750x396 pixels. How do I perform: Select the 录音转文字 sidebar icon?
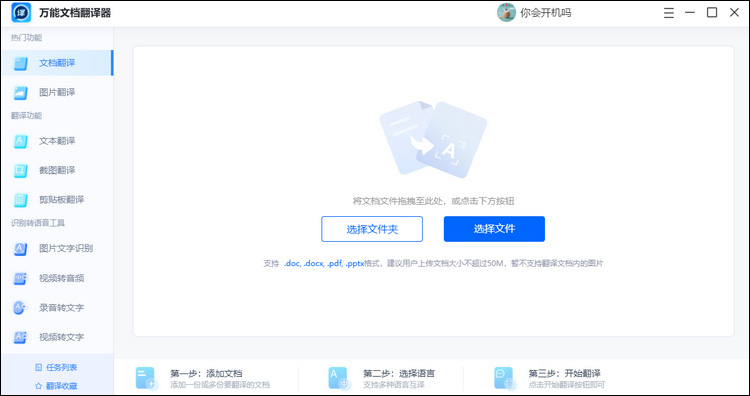(x=21, y=308)
